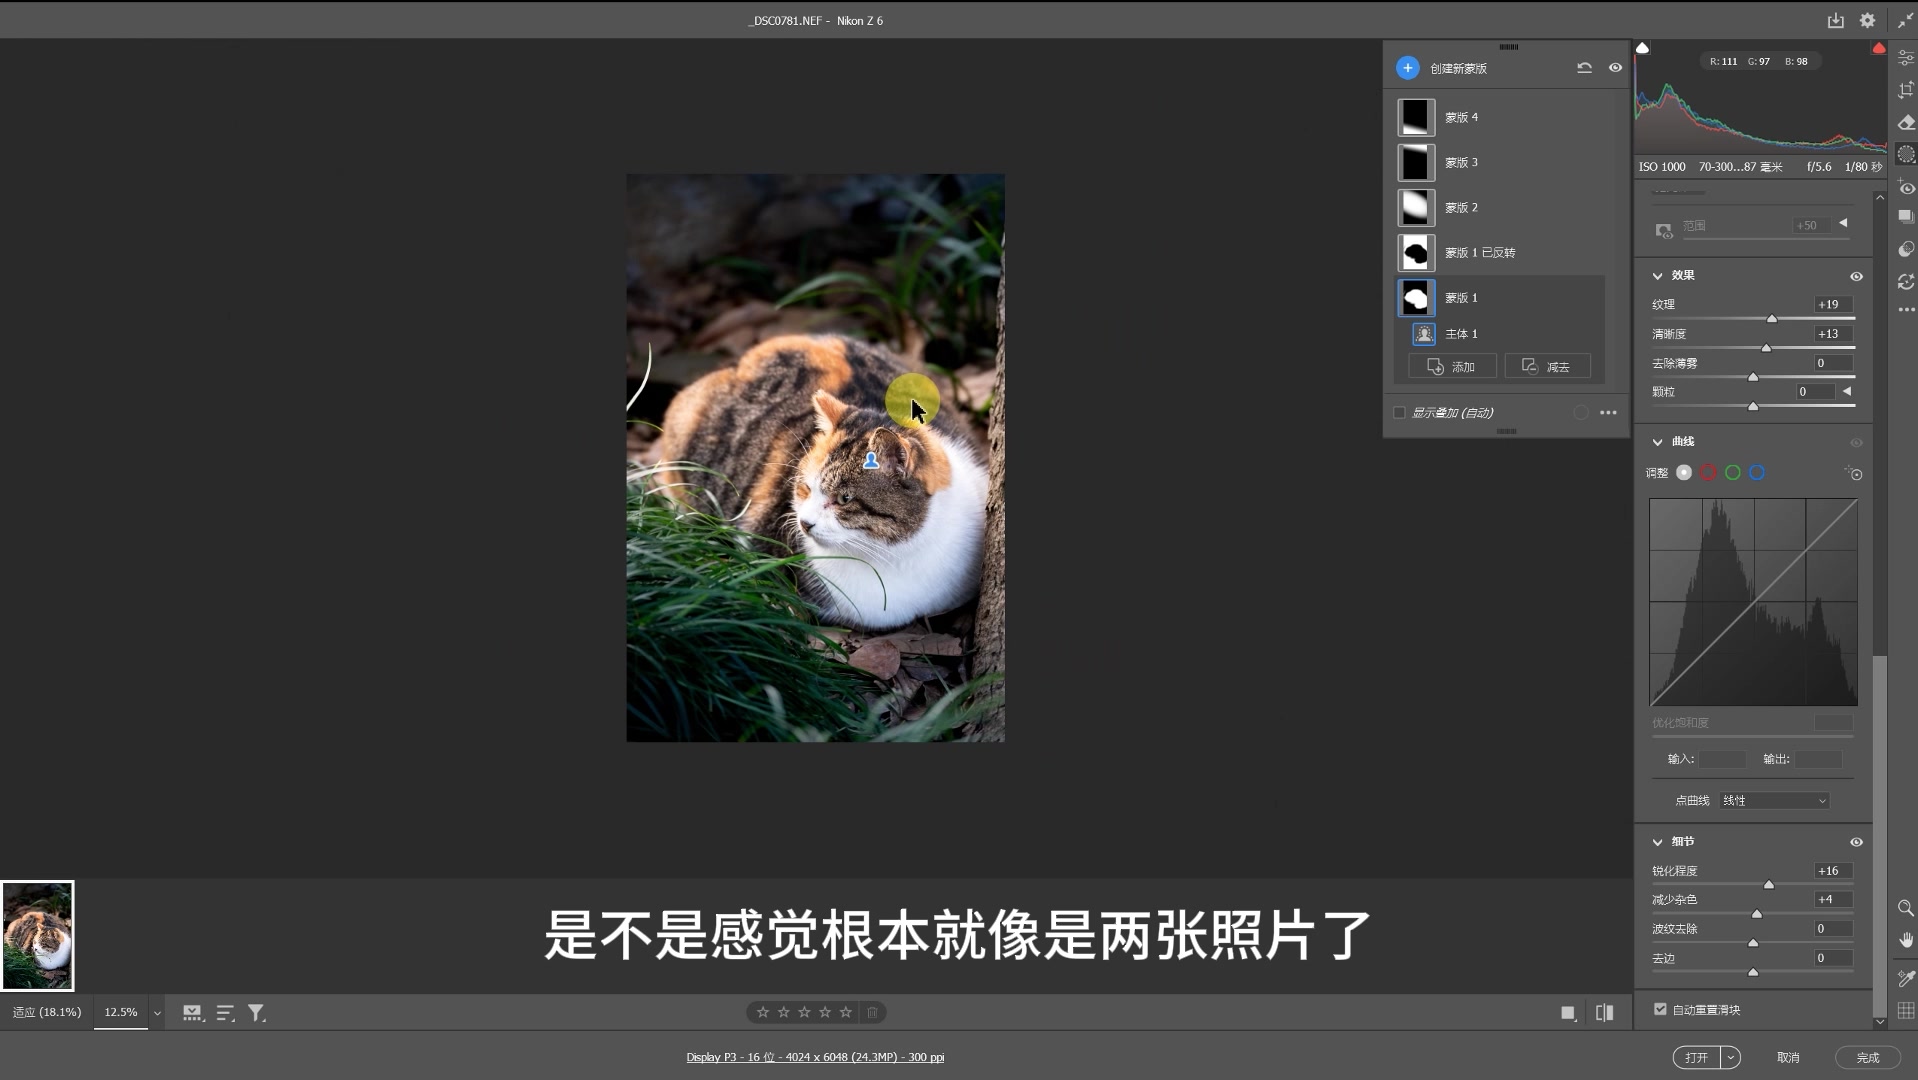The width and height of the screenshot is (1918, 1080).
Task: Open the Camera Raw settings gear menu
Action: coord(1868,19)
